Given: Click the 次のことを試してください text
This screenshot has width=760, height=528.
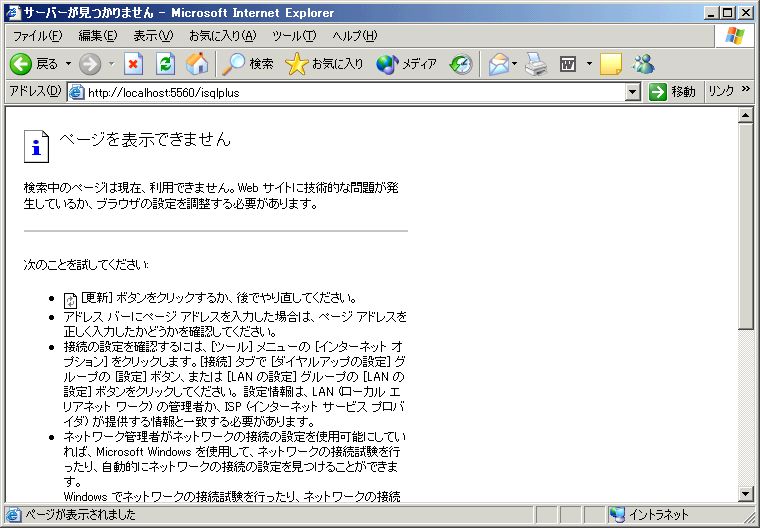Looking at the screenshot, I should coord(86,265).
